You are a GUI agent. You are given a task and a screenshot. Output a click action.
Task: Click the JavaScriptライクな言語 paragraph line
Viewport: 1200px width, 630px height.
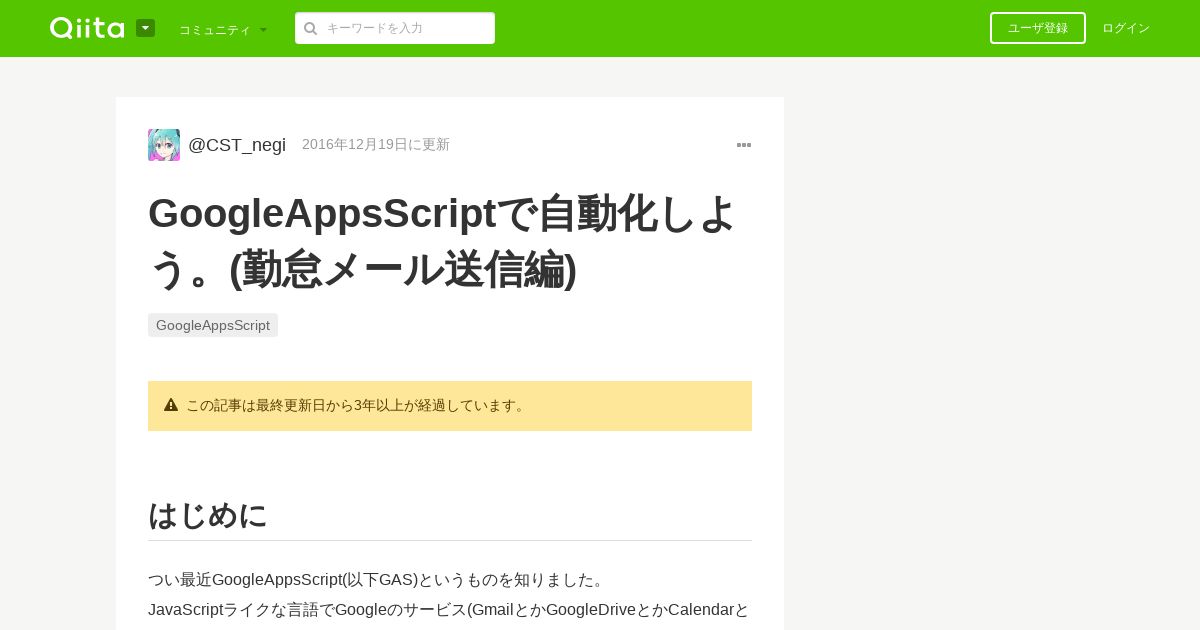(449, 610)
